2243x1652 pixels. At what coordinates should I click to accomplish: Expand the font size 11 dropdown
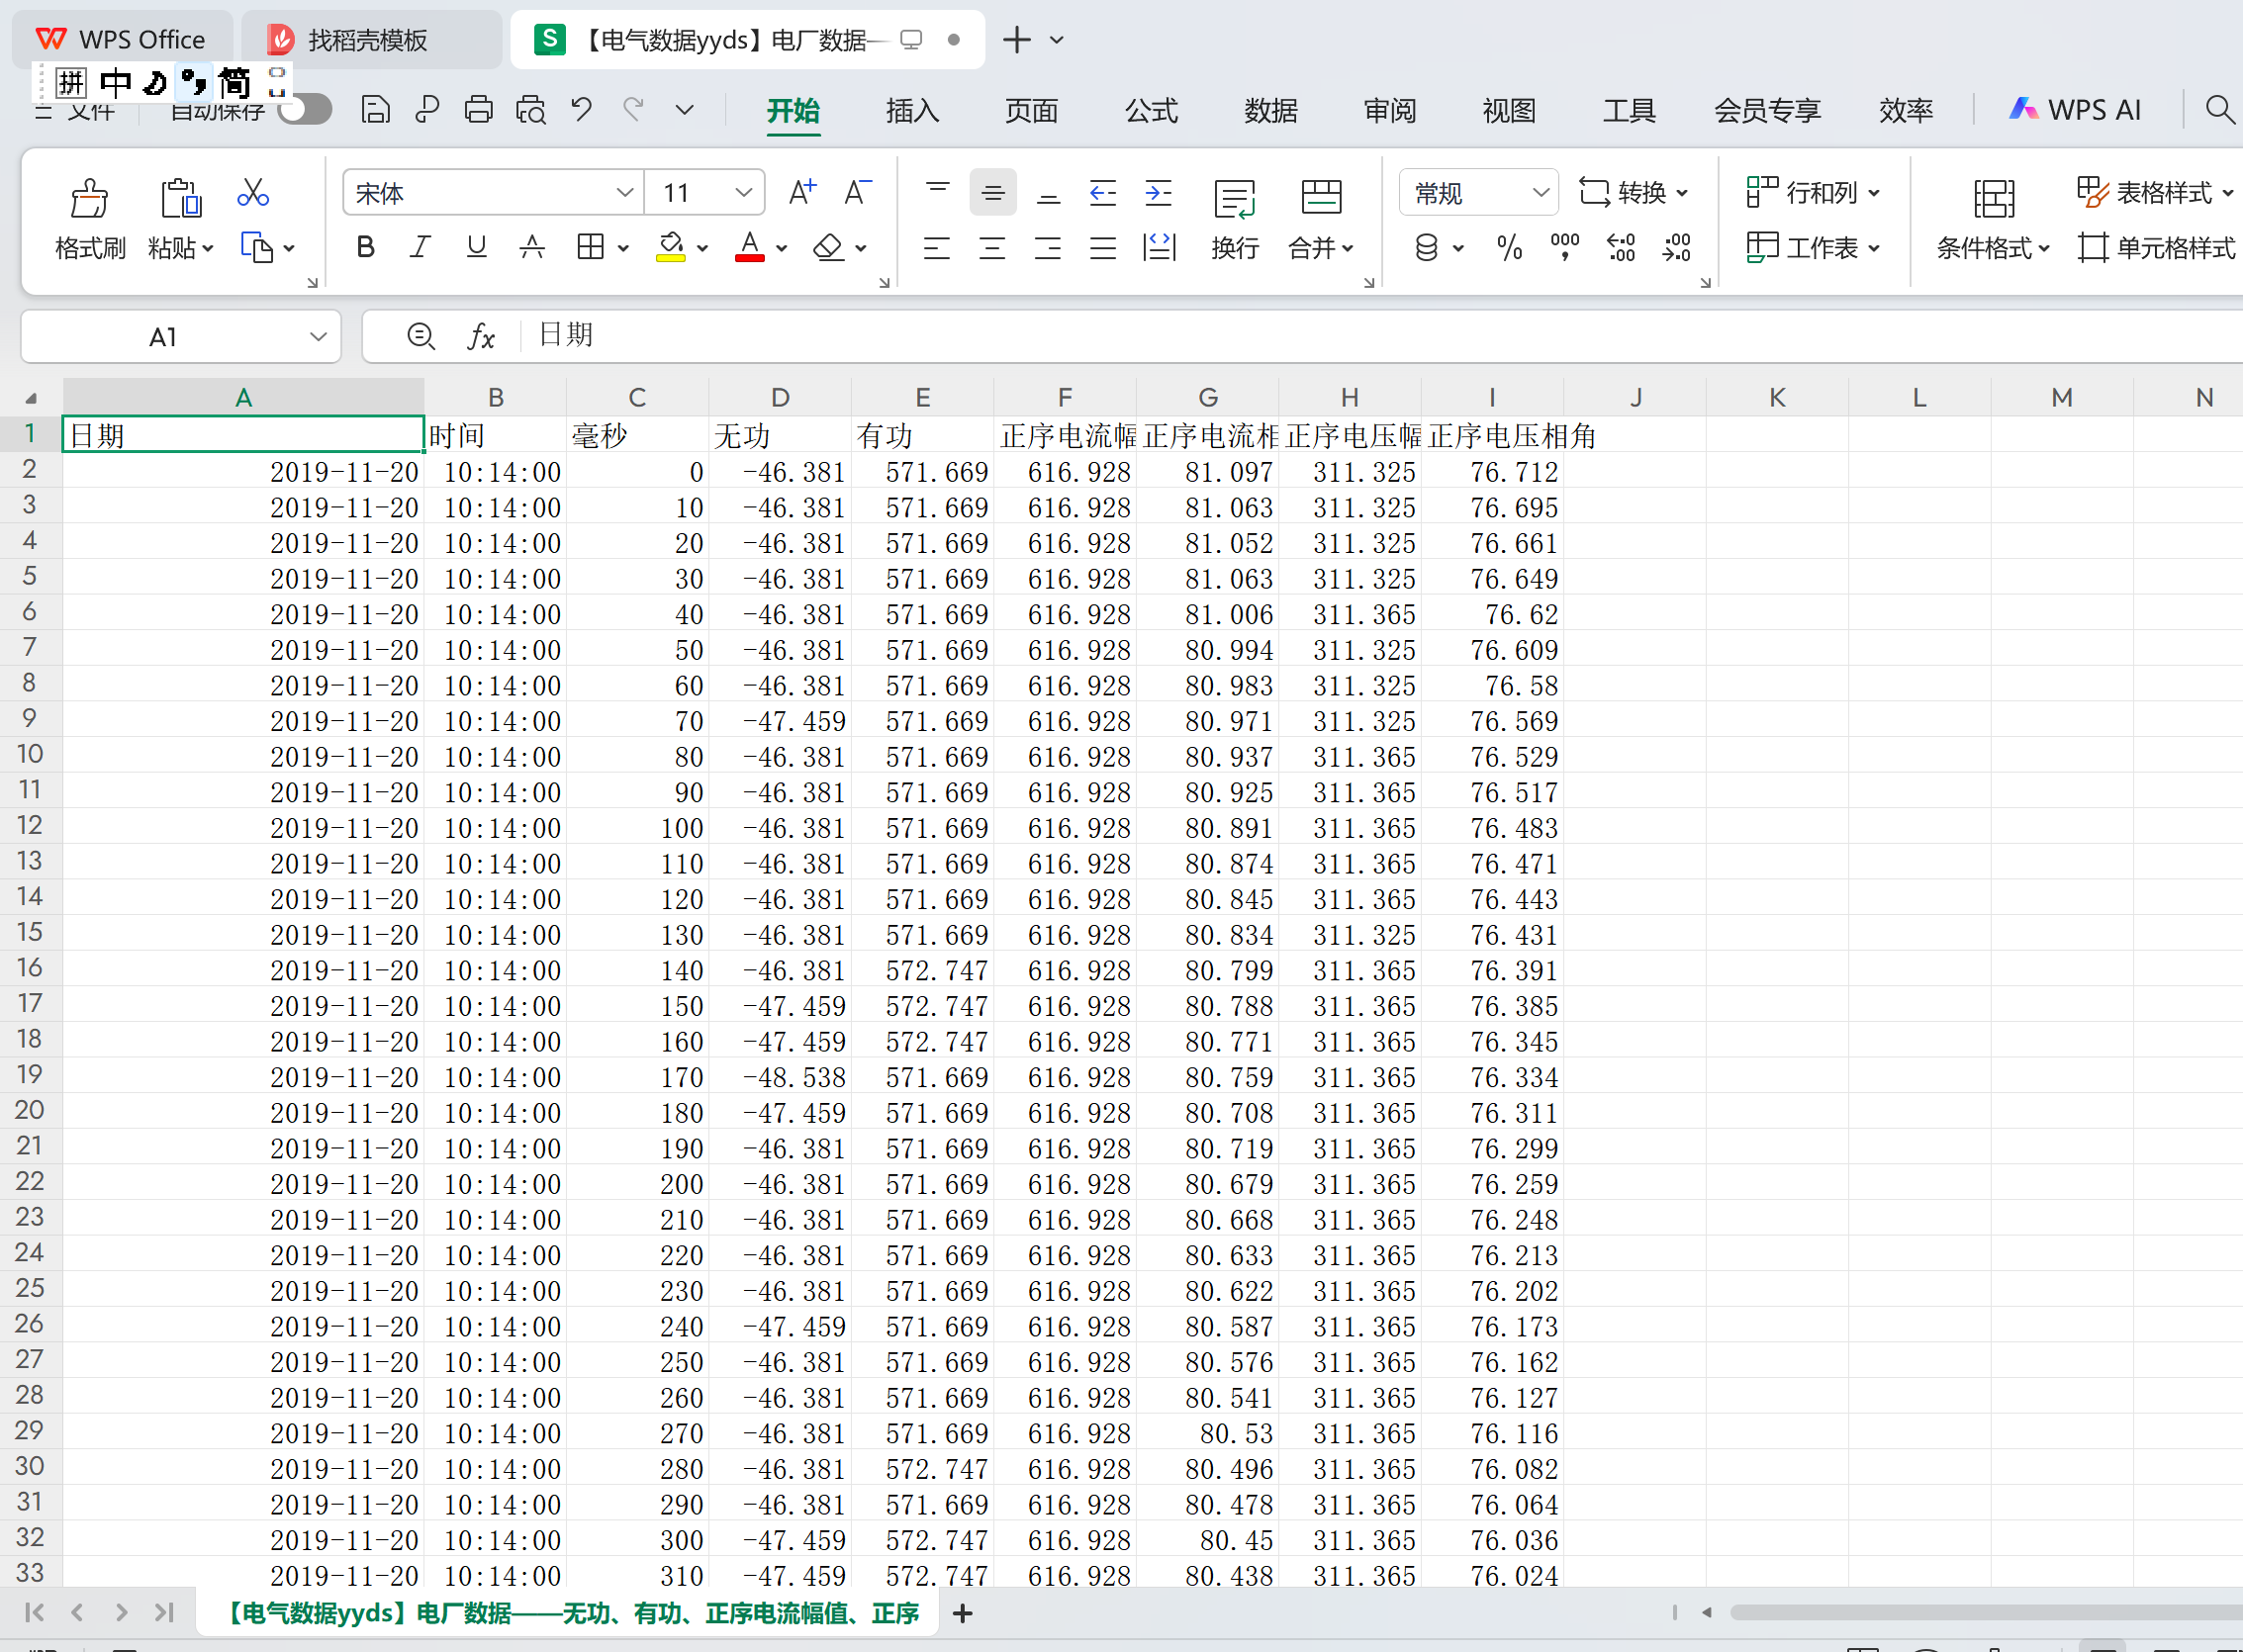pyautogui.click(x=743, y=192)
